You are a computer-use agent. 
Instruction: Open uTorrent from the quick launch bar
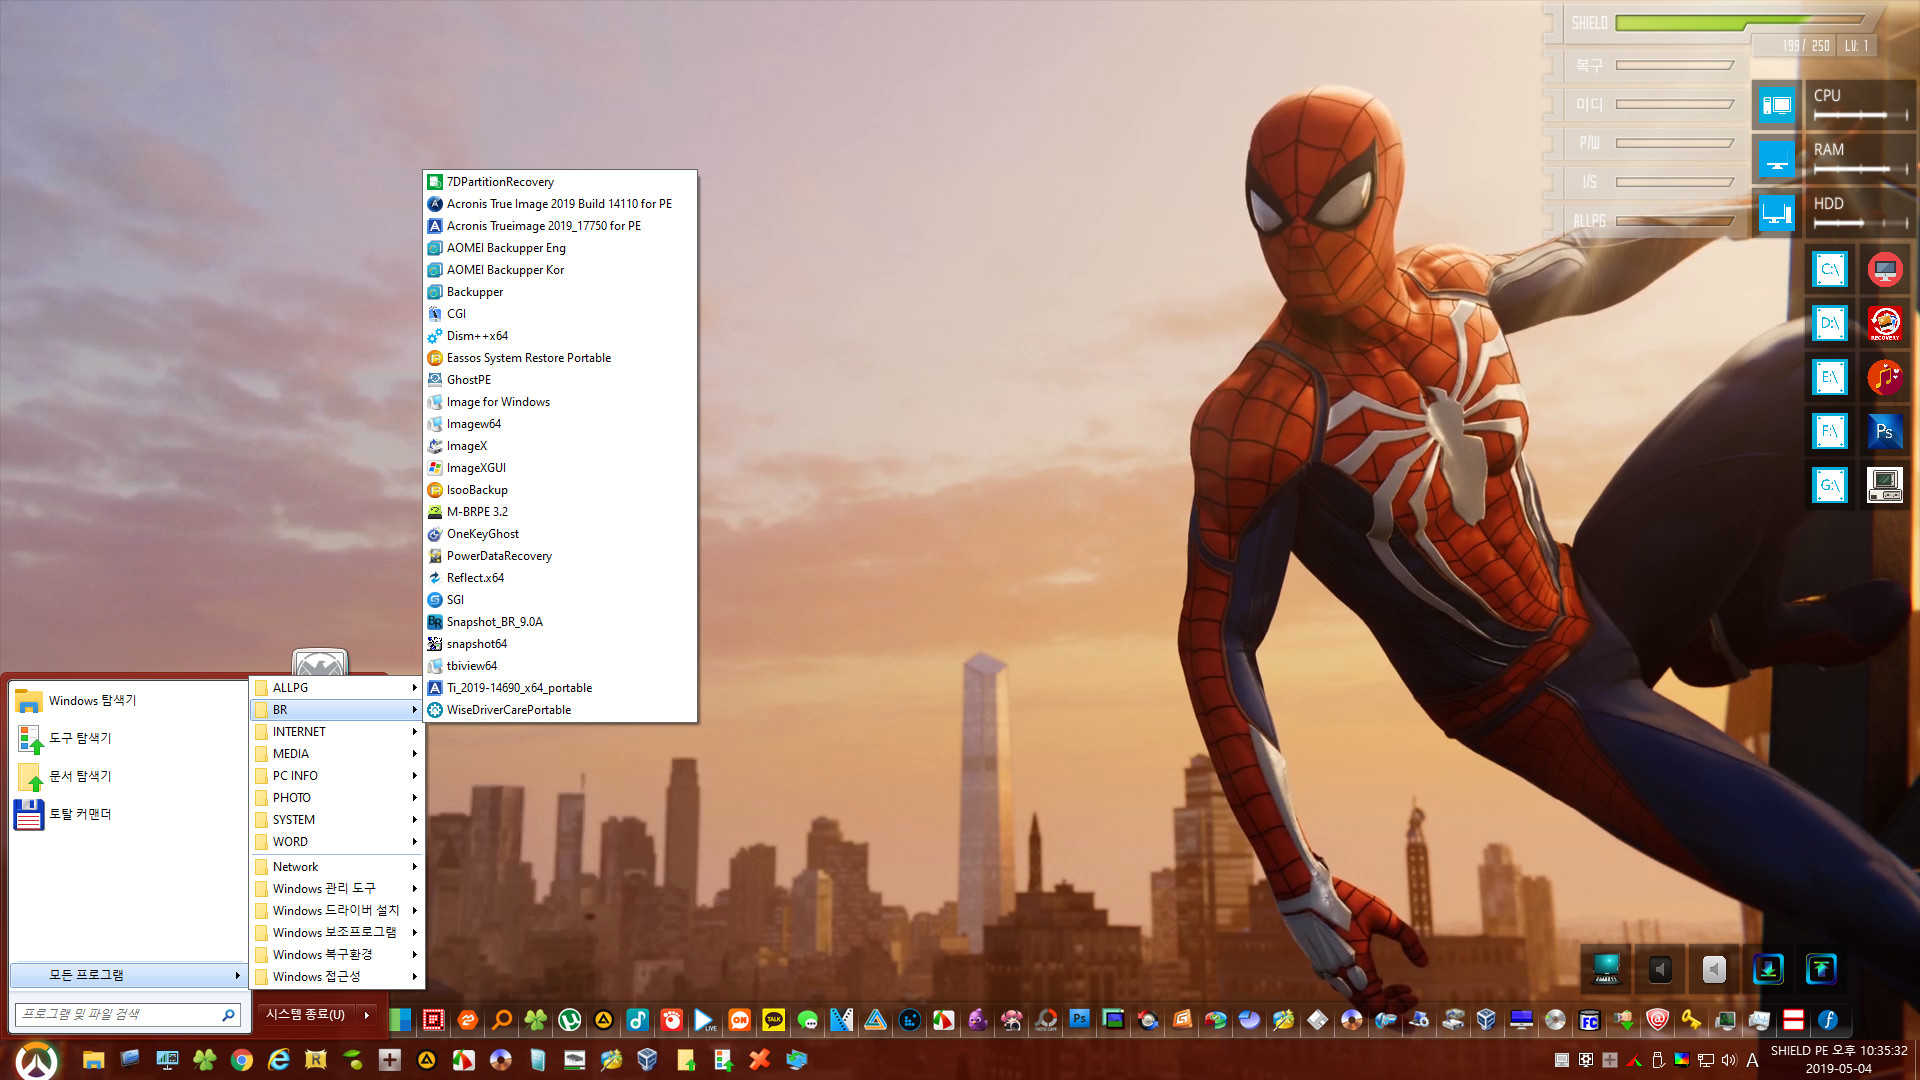570,1020
